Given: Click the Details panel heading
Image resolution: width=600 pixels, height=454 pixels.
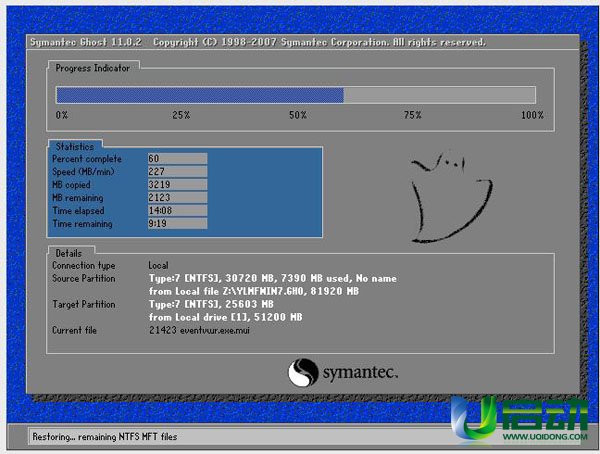Looking at the screenshot, I should [68, 253].
